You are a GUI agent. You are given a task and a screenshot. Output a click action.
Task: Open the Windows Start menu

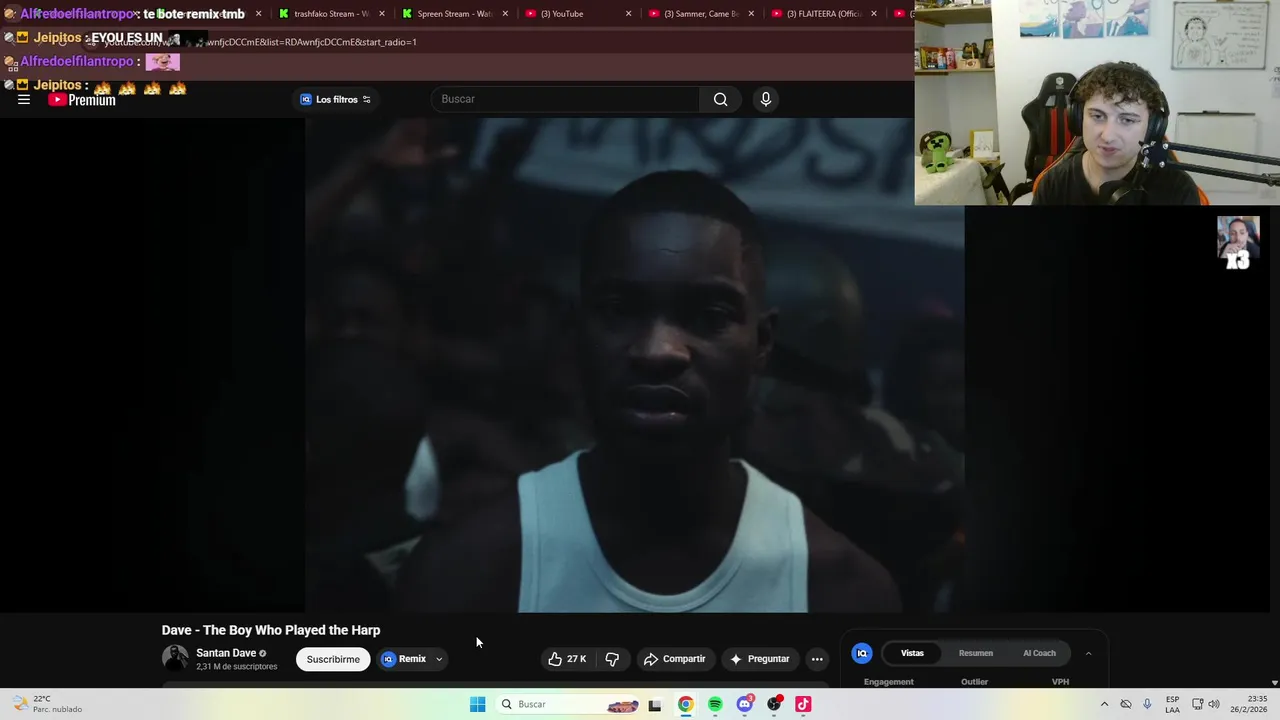[477, 704]
